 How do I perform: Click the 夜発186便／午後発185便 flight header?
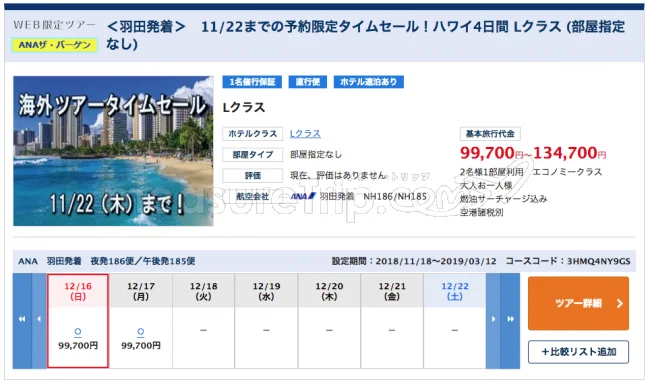[143, 261]
